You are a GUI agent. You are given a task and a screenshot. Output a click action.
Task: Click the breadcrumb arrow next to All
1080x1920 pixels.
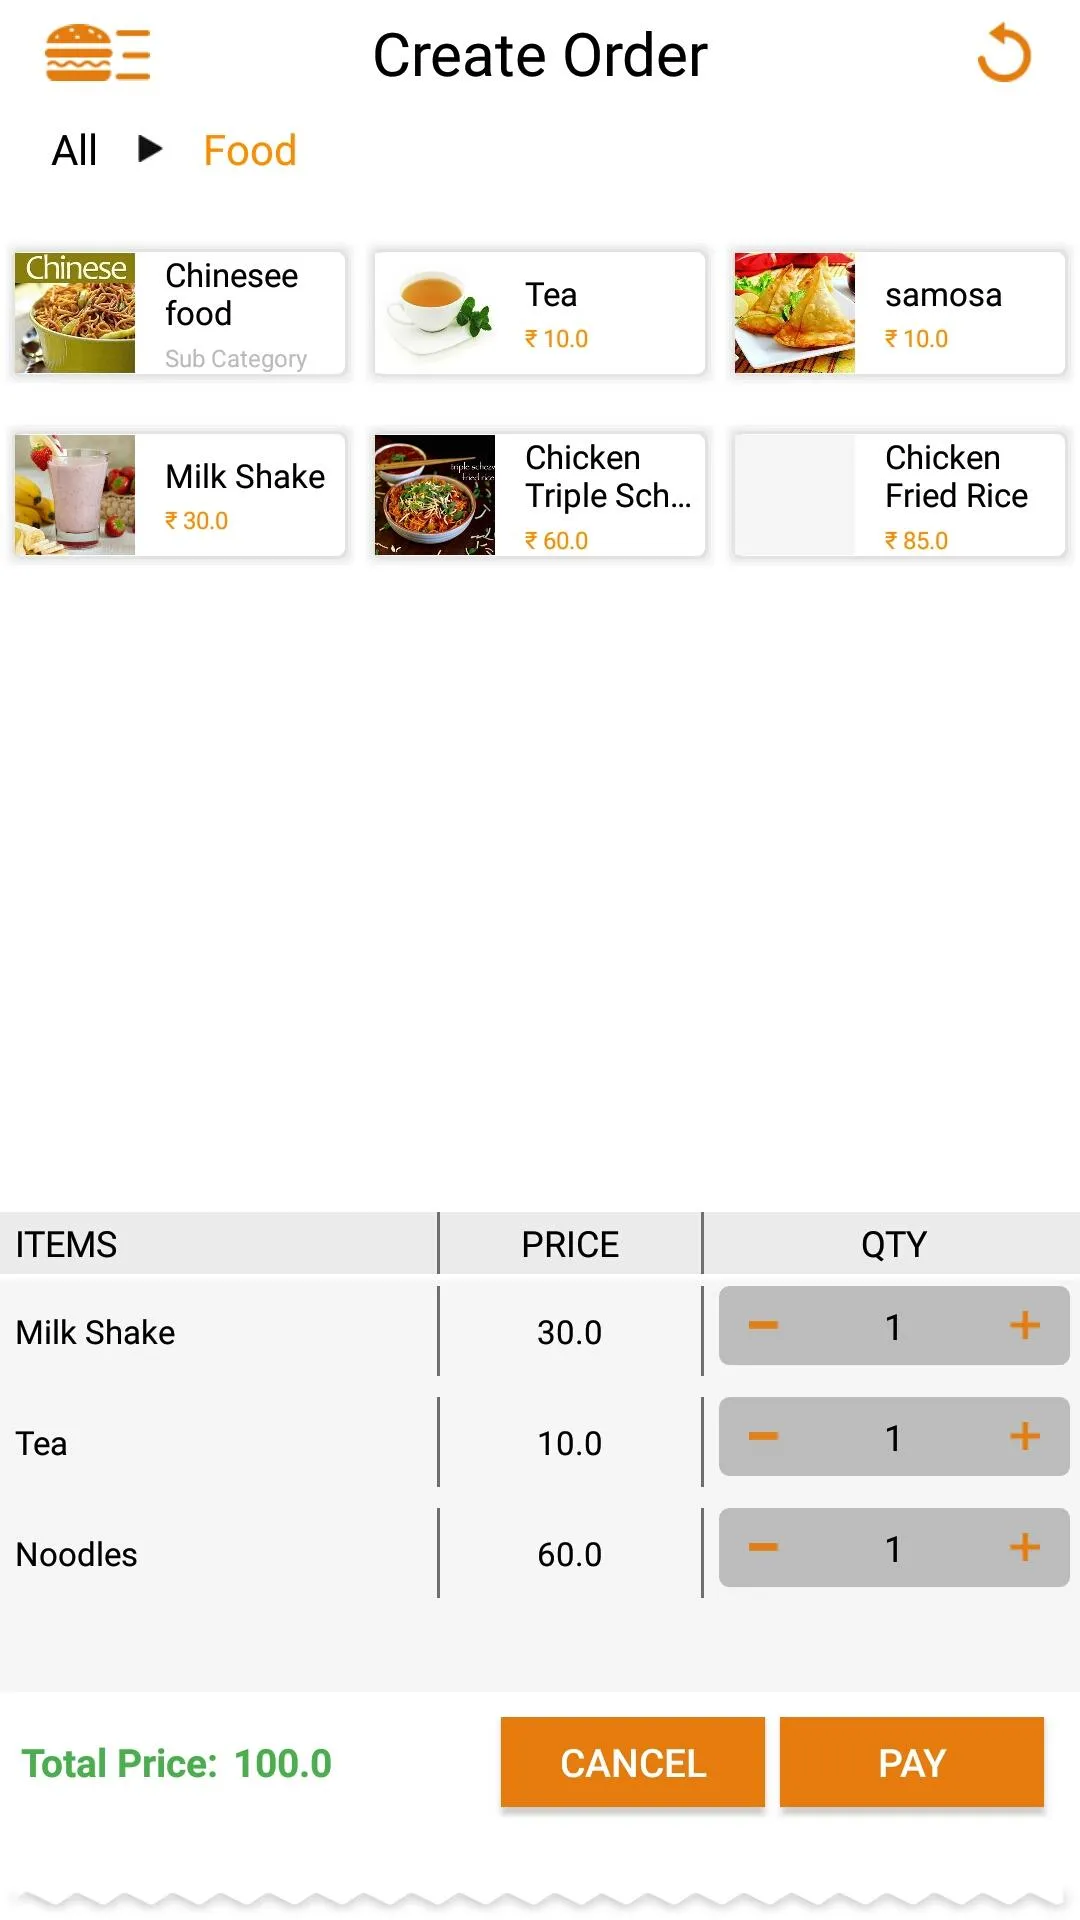coord(150,149)
